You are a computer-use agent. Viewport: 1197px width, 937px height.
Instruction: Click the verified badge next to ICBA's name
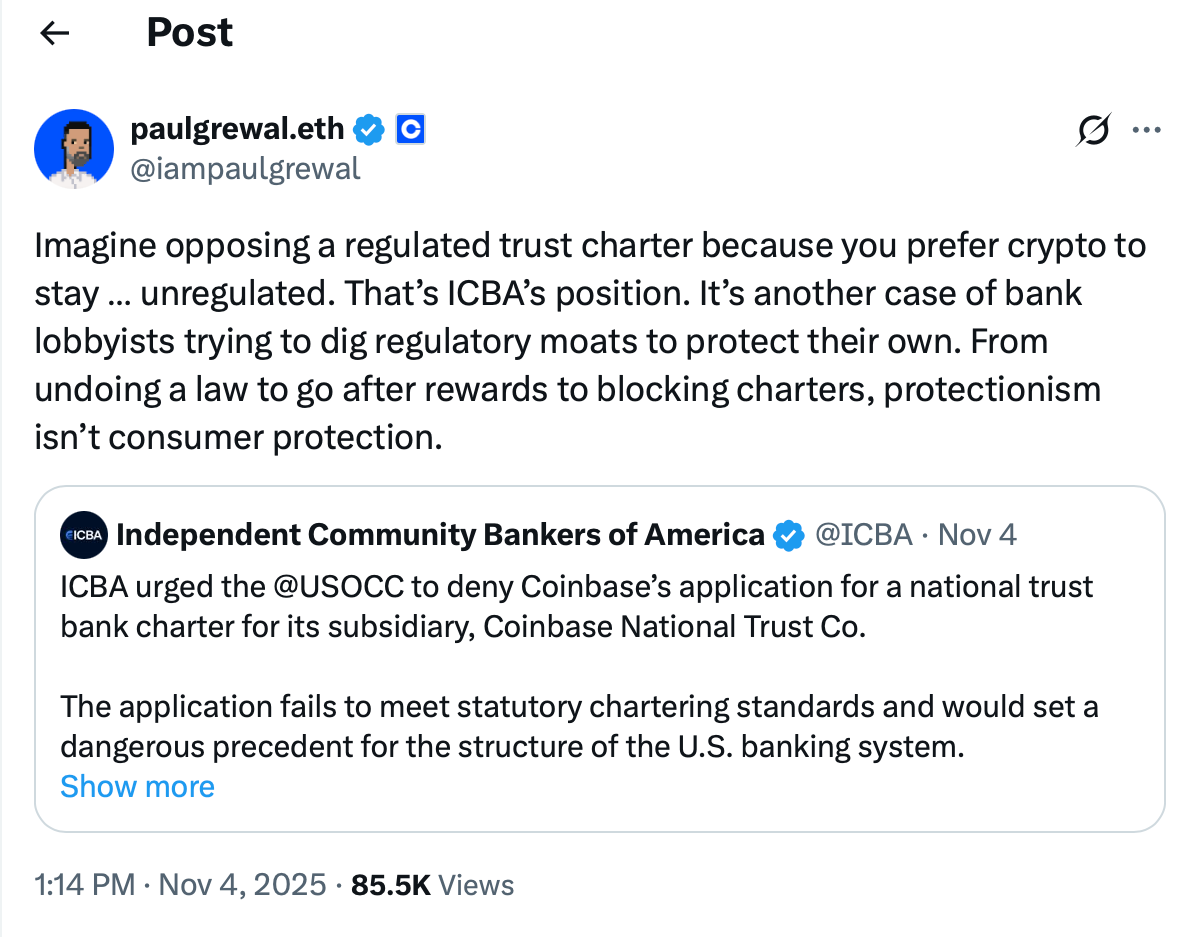(x=790, y=535)
